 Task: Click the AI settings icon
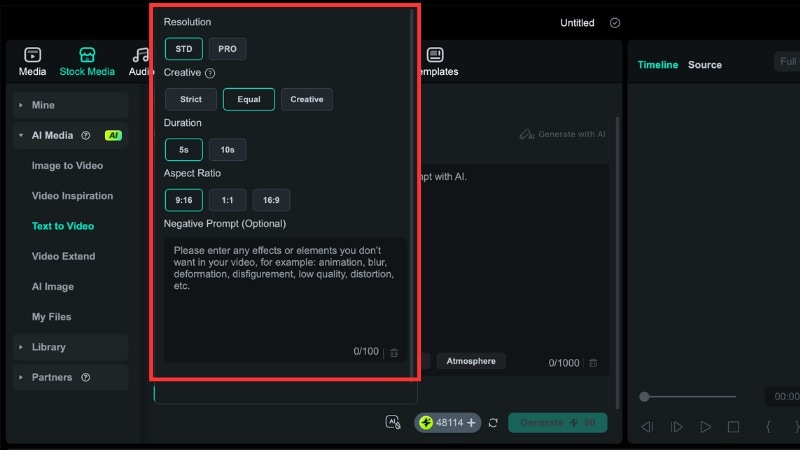coord(393,422)
